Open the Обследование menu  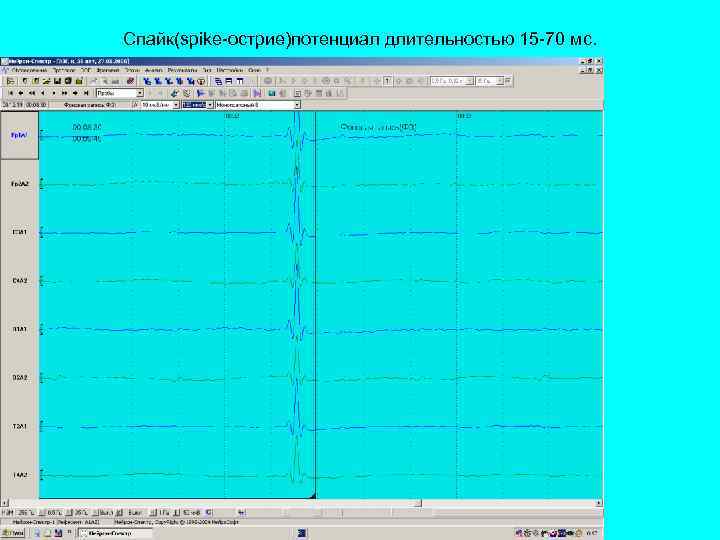pyautogui.click(x=29, y=70)
